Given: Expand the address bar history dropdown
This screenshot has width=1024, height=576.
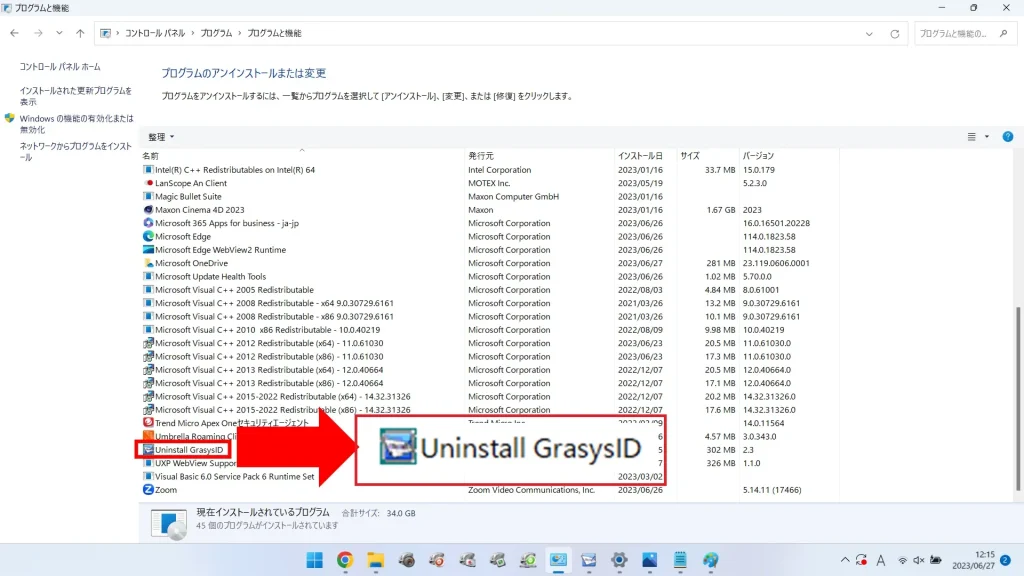Looking at the screenshot, I should pos(869,34).
